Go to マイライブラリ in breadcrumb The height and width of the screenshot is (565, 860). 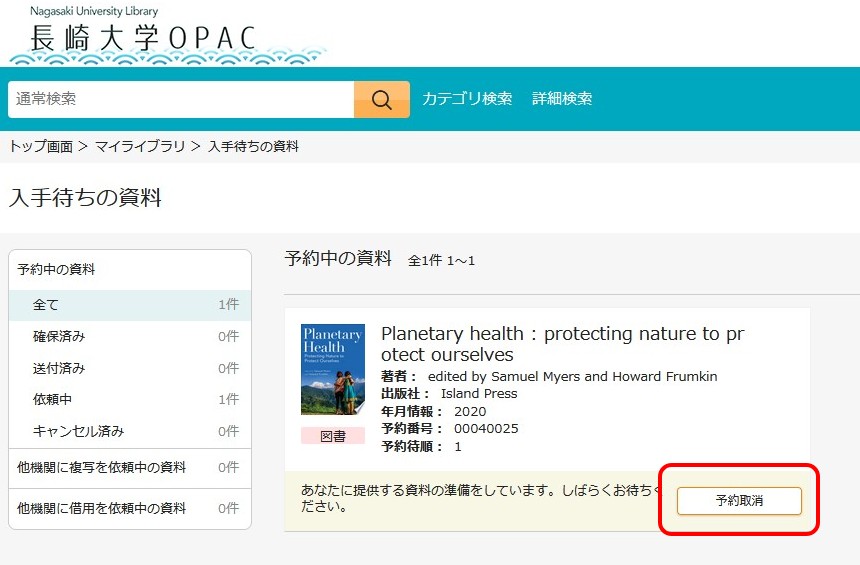[140, 147]
